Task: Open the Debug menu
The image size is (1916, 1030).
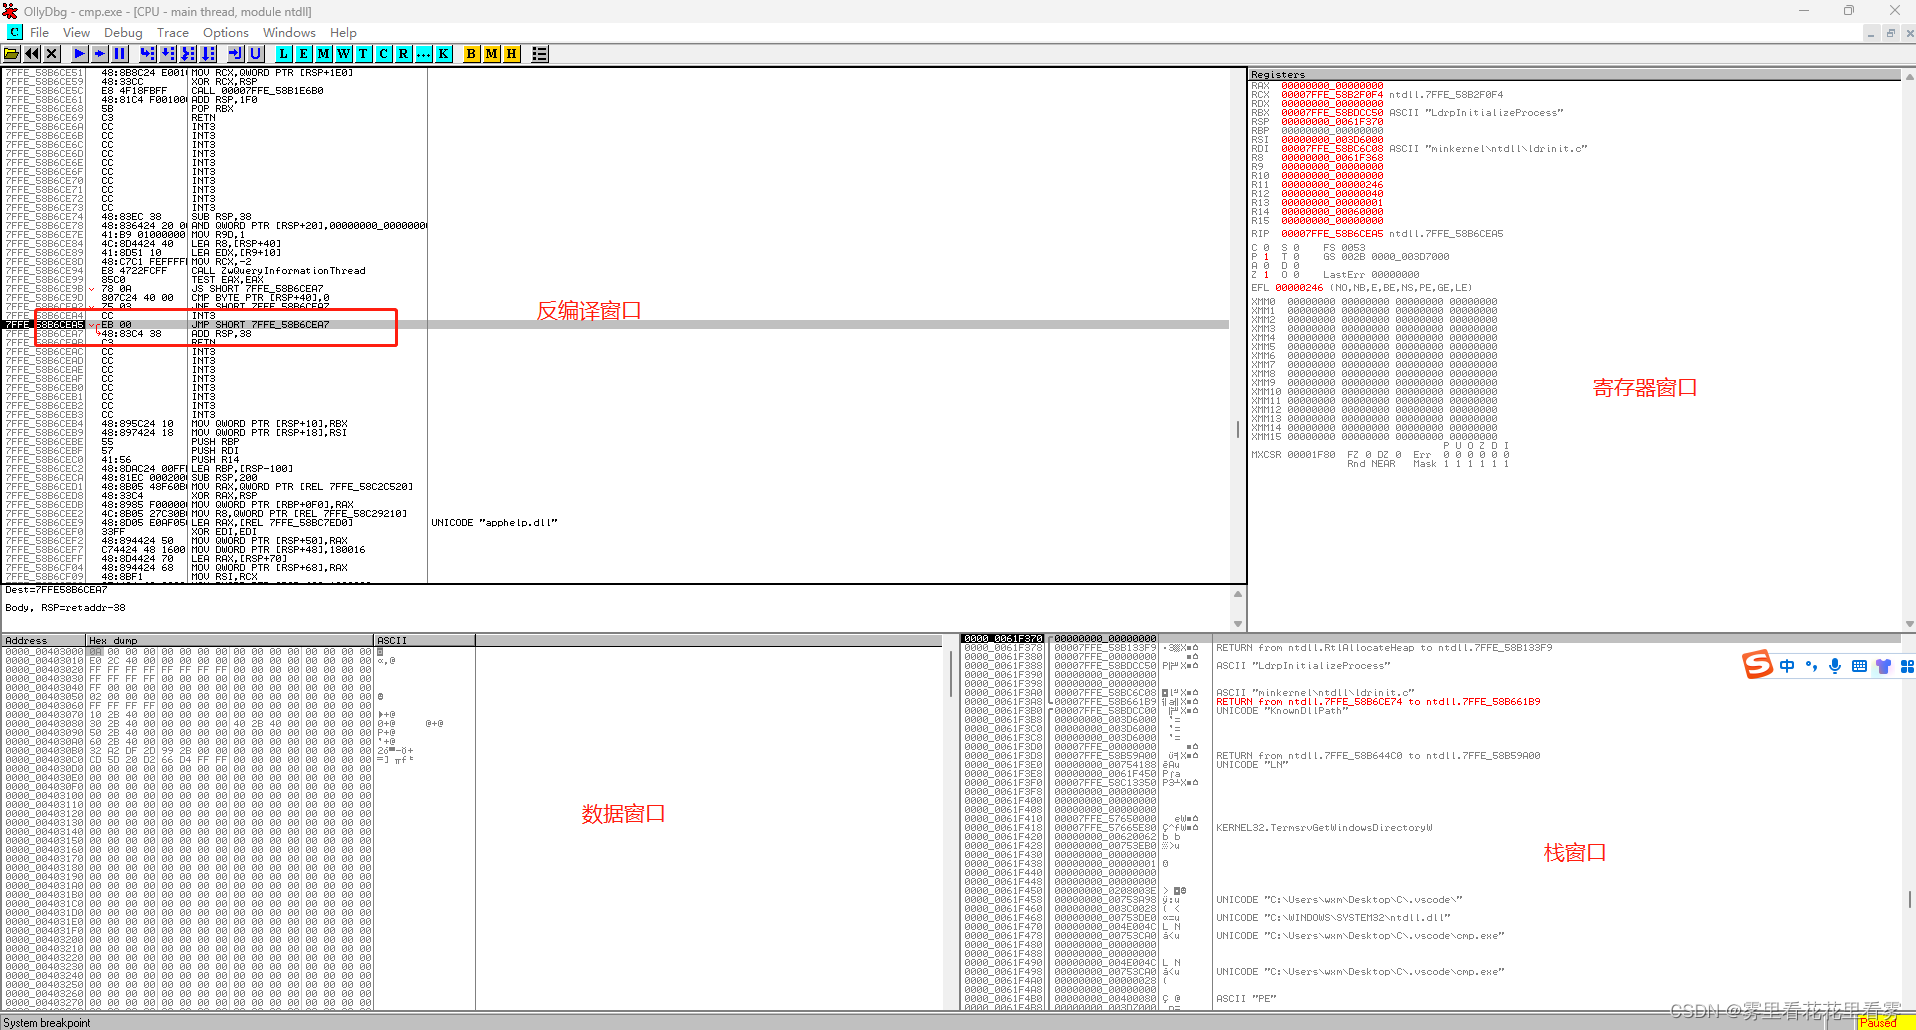Action: 123,33
